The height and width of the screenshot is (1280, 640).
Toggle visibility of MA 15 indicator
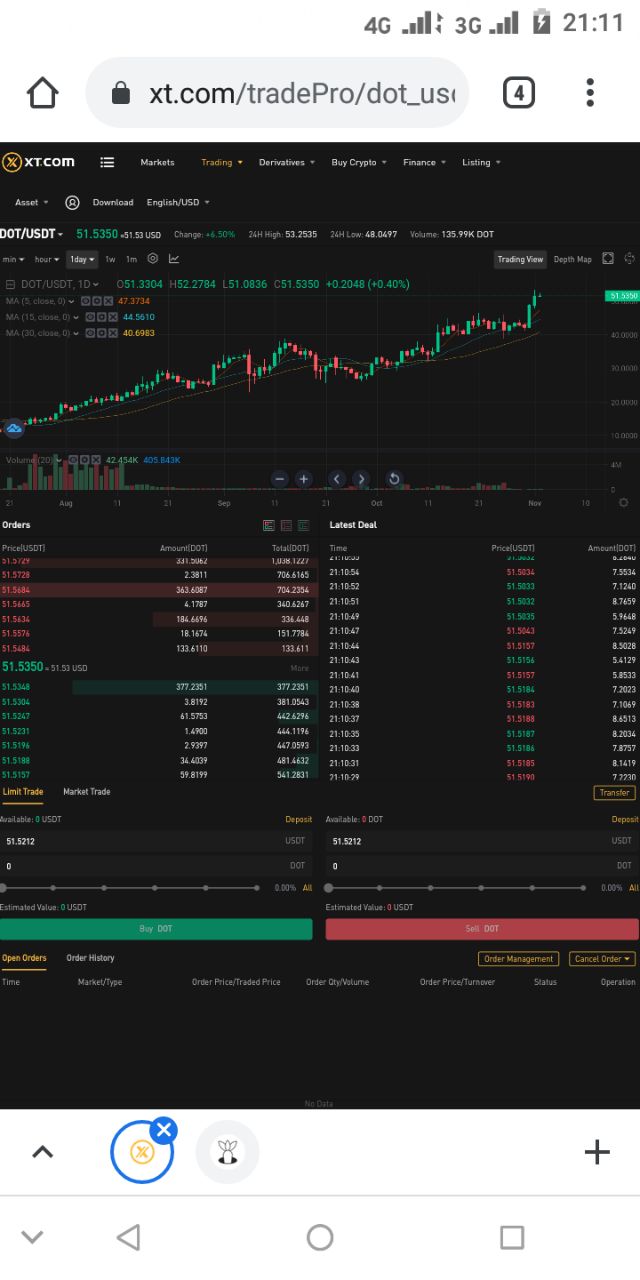coord(90,317)
